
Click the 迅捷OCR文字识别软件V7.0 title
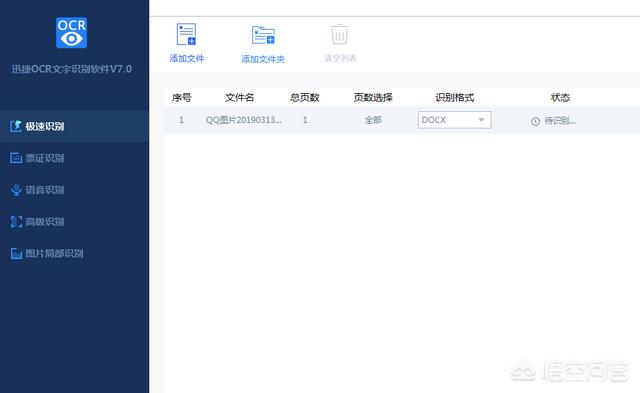click(x=72, y=69)
